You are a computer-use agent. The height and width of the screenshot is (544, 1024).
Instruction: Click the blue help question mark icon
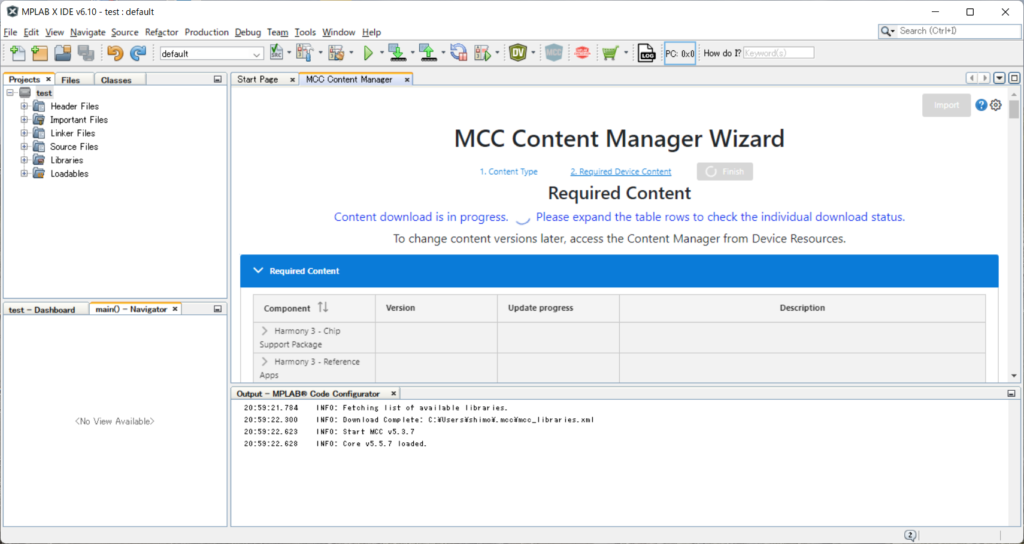click(x=981, y=105)
